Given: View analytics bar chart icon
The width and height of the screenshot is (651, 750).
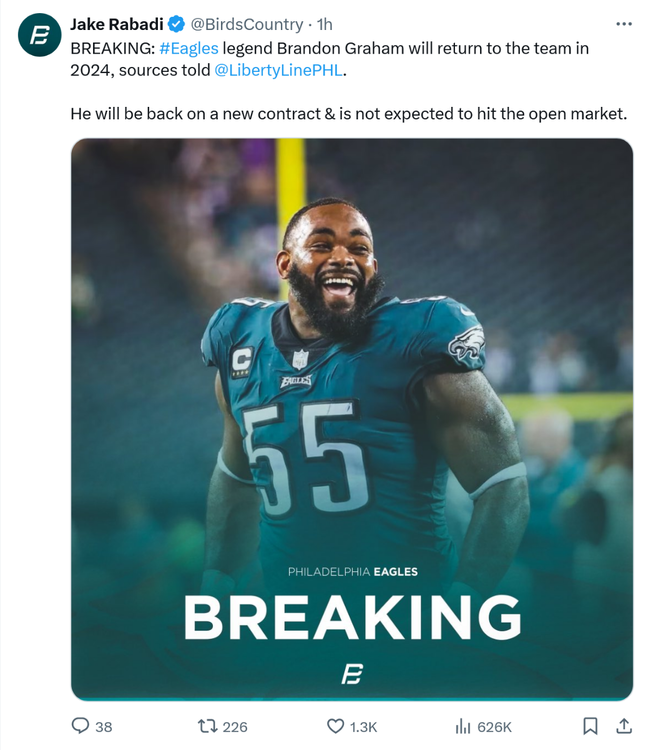Looking at the screenshot, I should (463, 727).
